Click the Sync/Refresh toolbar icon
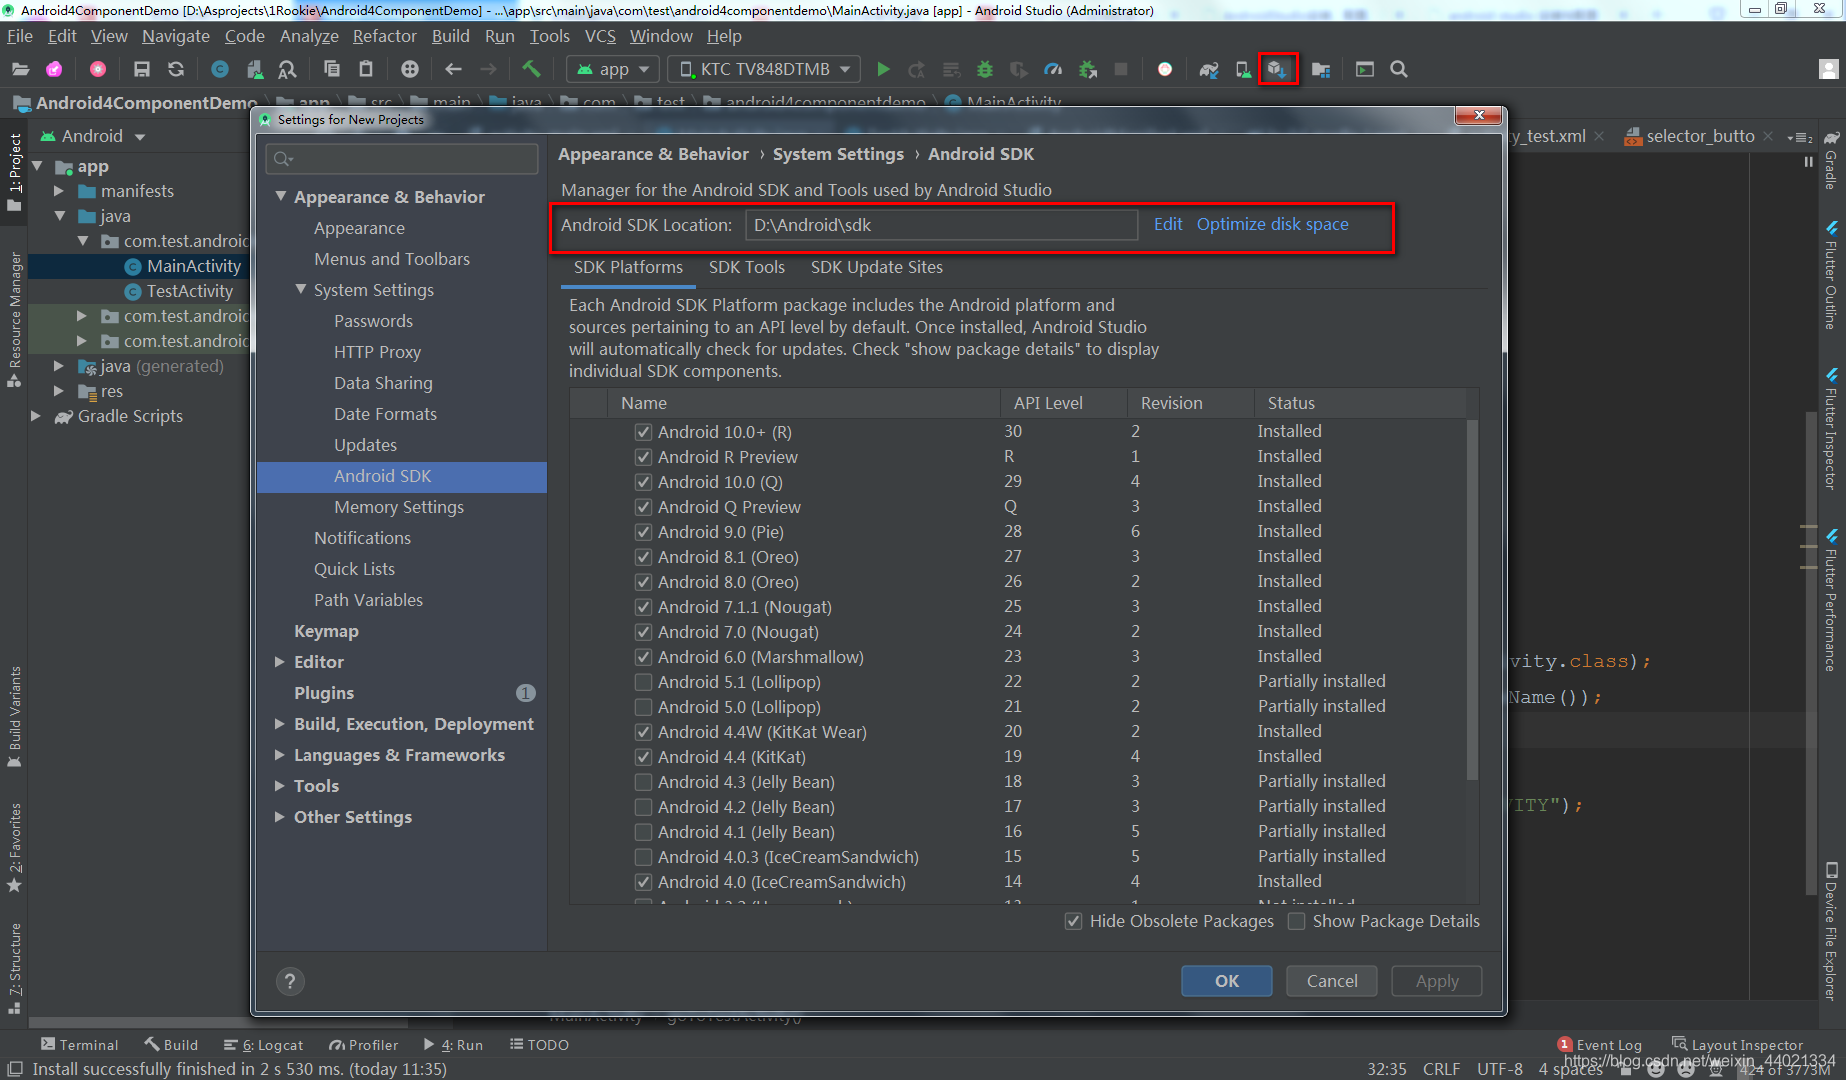Screen dimensions: 1846x1080 pos(176,69)
